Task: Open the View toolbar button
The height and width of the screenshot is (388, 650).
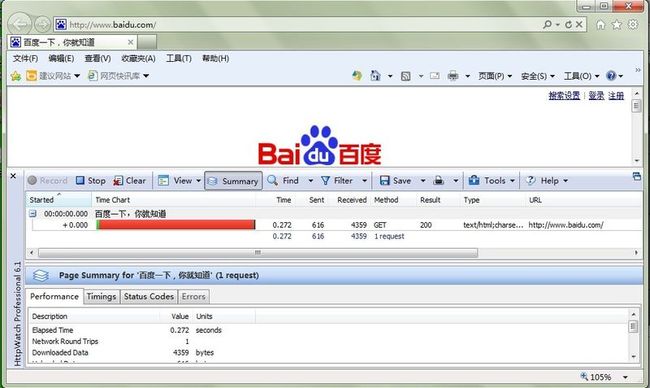Action: (x=175, y=181)
